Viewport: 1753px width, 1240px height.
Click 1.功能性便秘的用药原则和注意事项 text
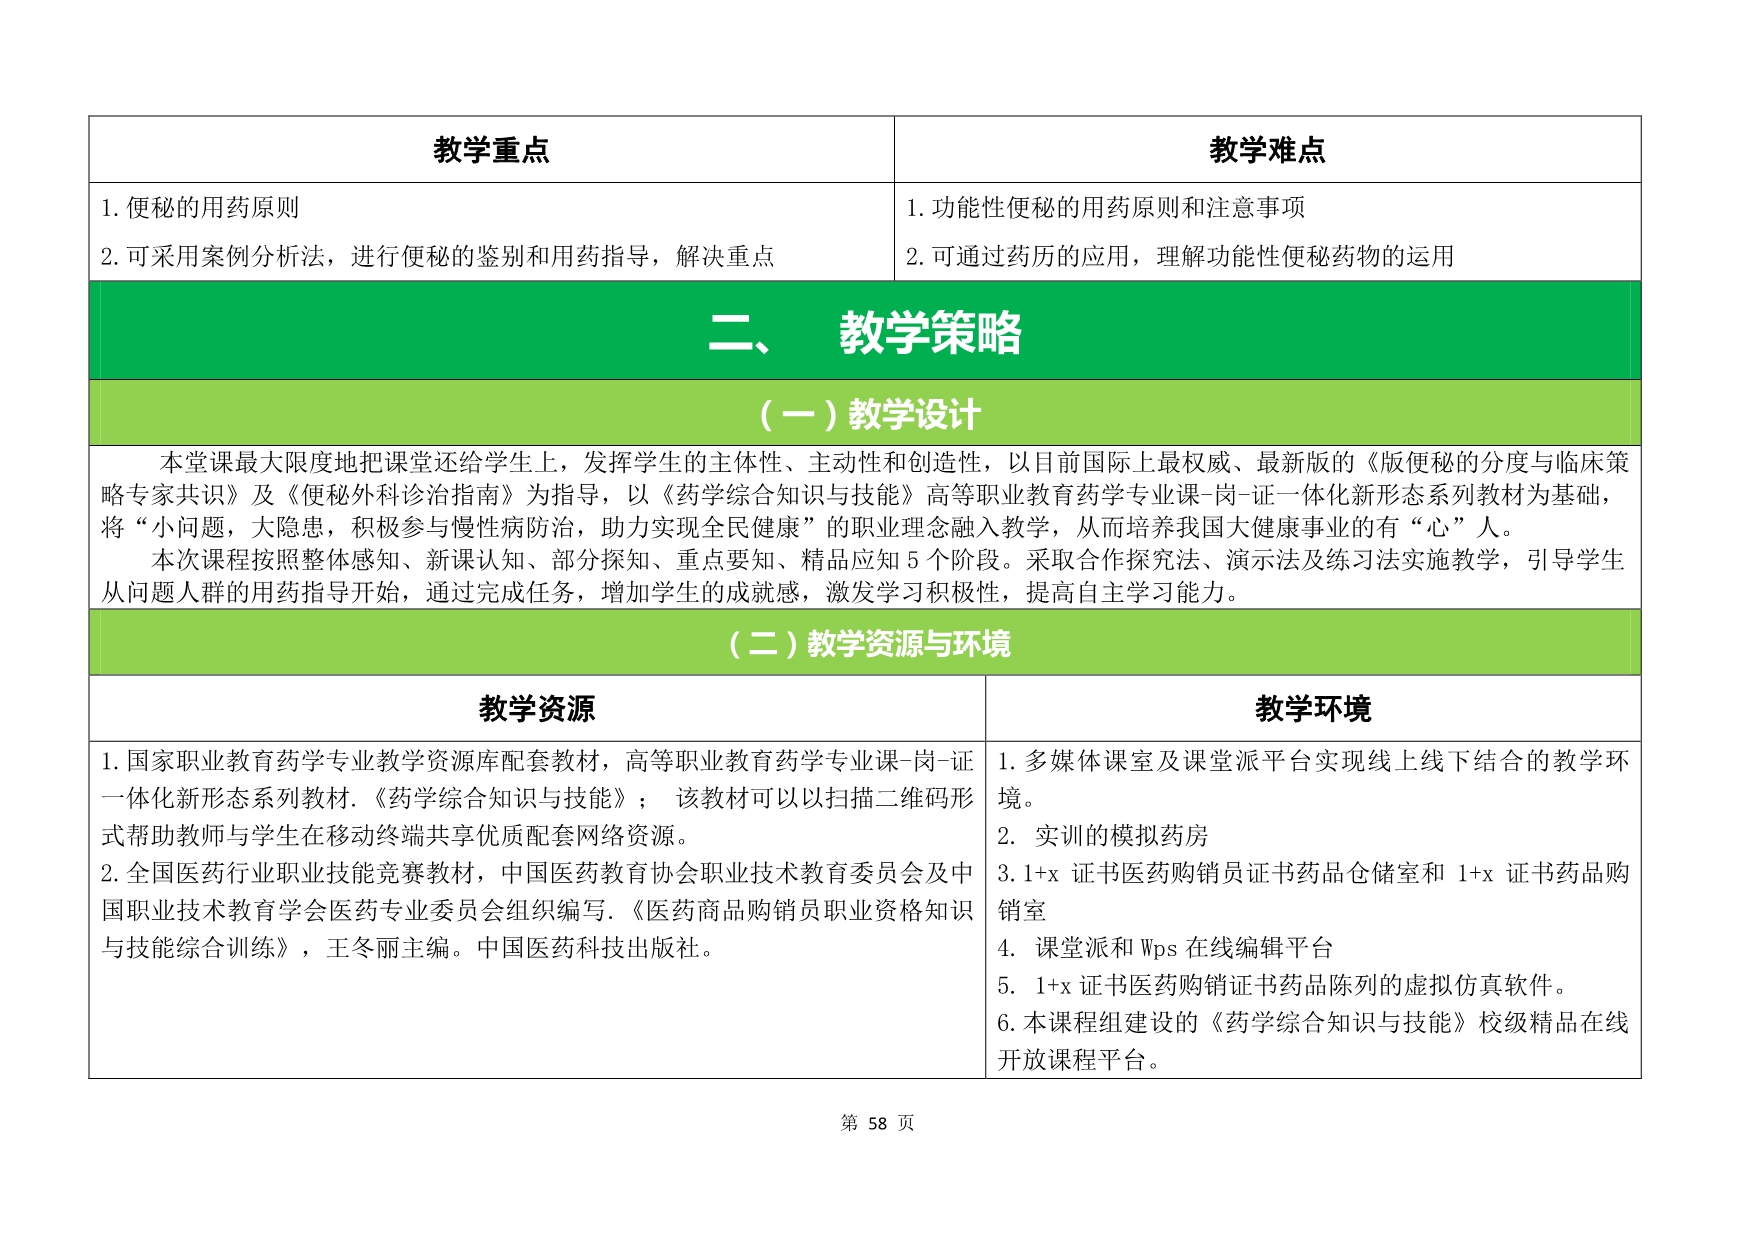1105,208
